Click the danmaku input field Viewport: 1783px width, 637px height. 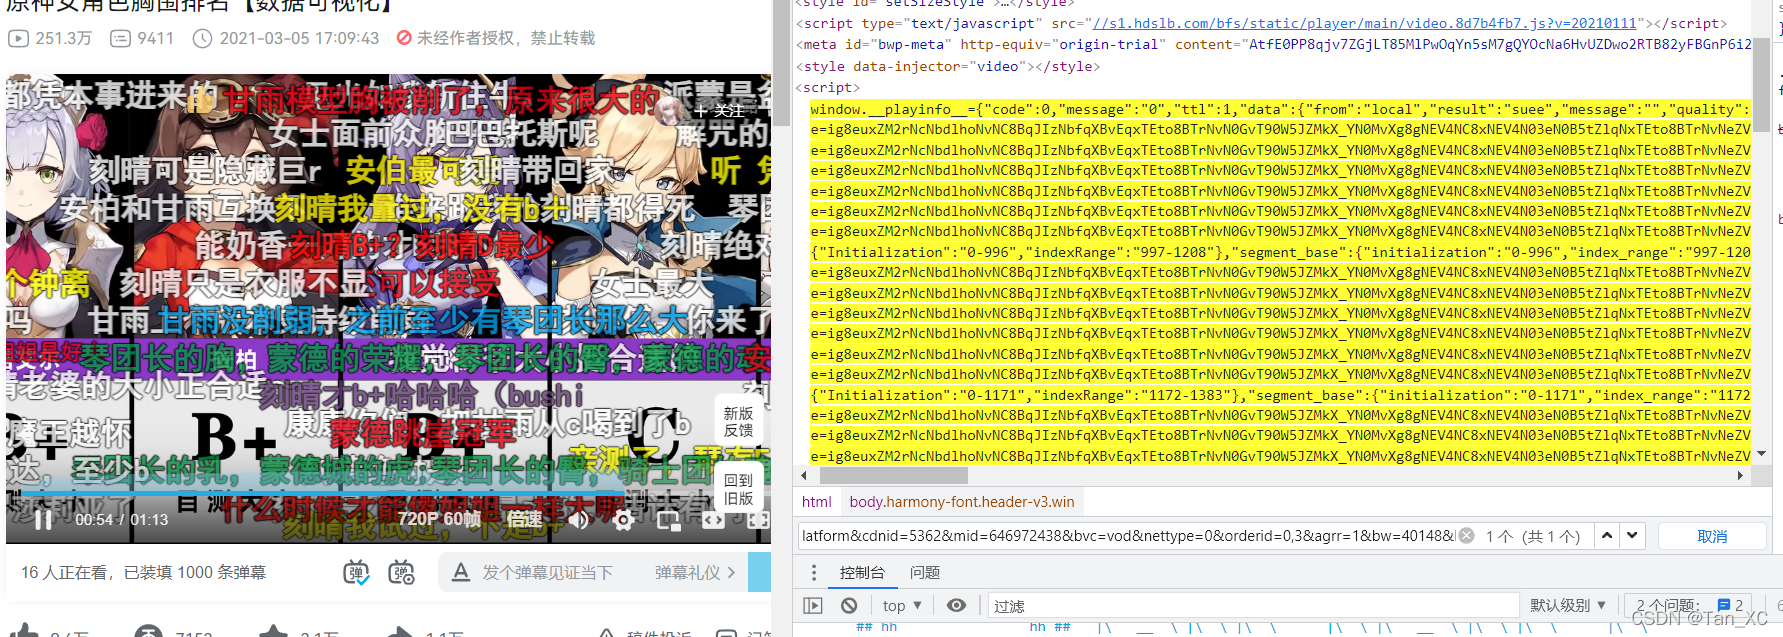[x=548, y=572]
